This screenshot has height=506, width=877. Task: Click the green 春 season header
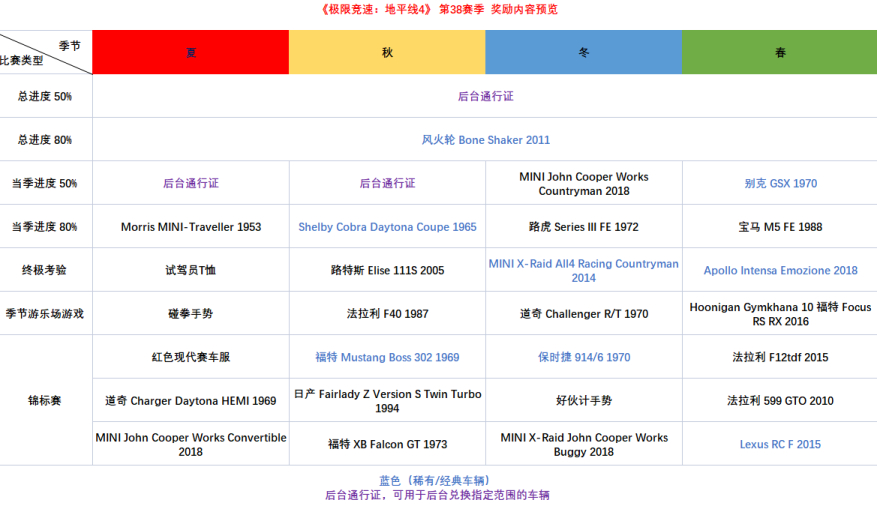pos(780,52)
